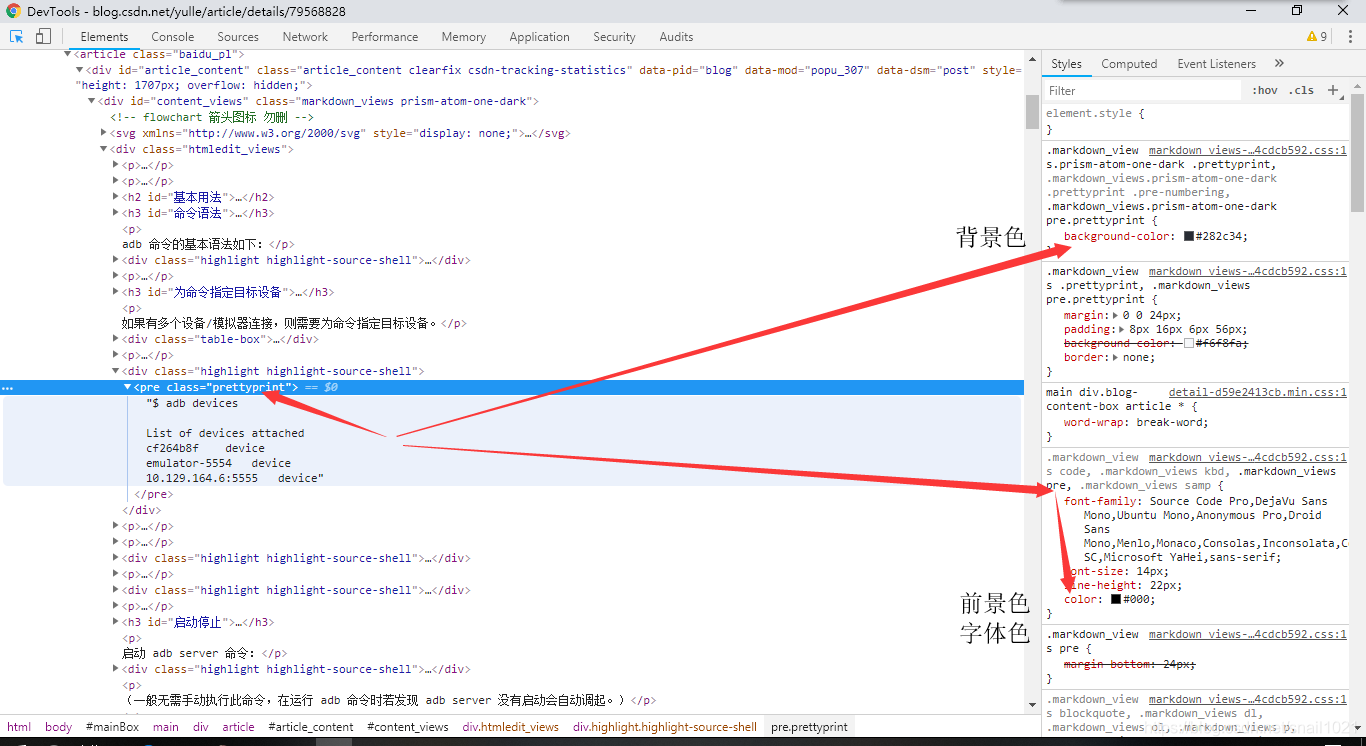Open the Event Listeners sidebar tab

tap(1216, 63)
